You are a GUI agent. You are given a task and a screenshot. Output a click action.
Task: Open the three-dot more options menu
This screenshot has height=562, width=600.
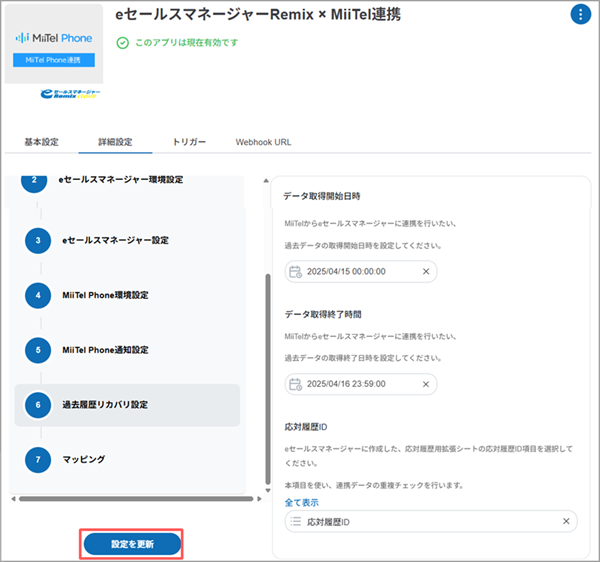(x=580, y=14)
